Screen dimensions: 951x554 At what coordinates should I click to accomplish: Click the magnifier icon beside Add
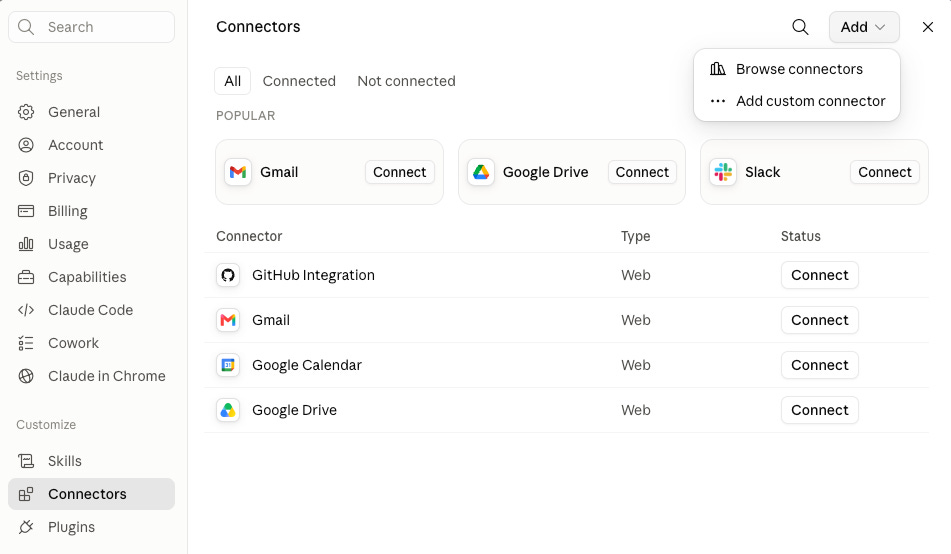[800, 27]
